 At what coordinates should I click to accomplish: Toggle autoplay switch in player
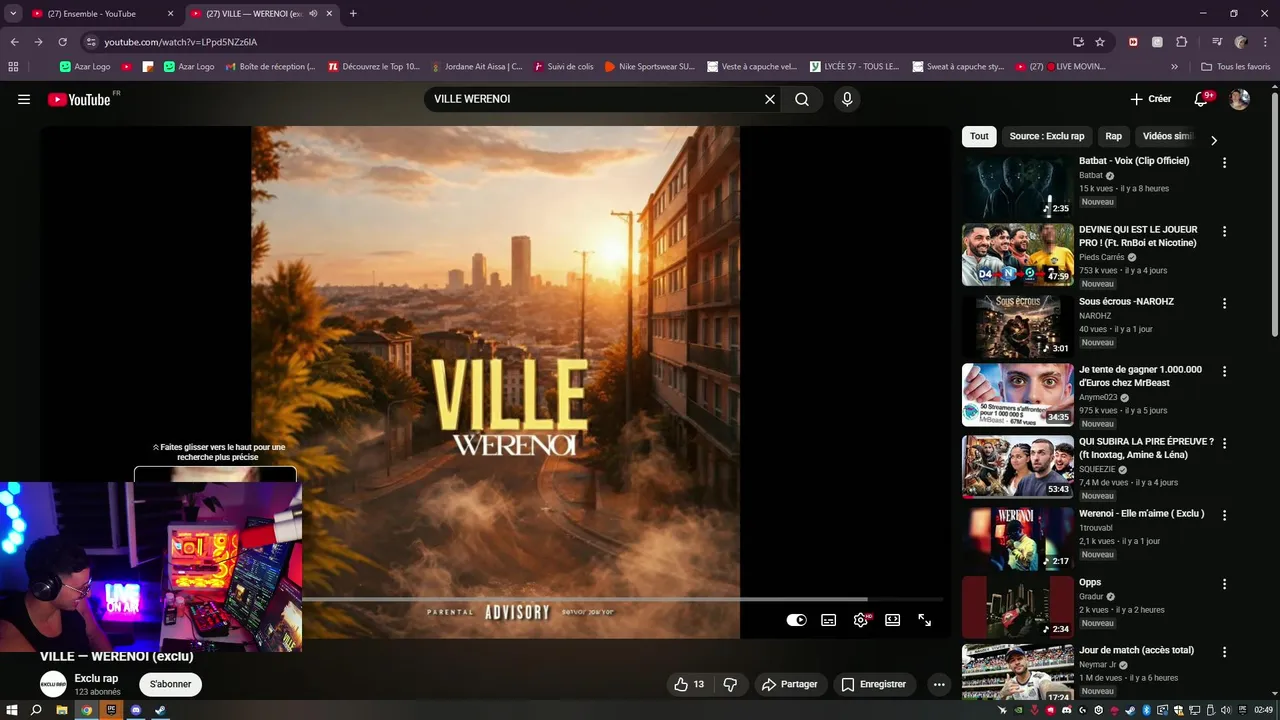pyautogui.click(x=796, y=620)
